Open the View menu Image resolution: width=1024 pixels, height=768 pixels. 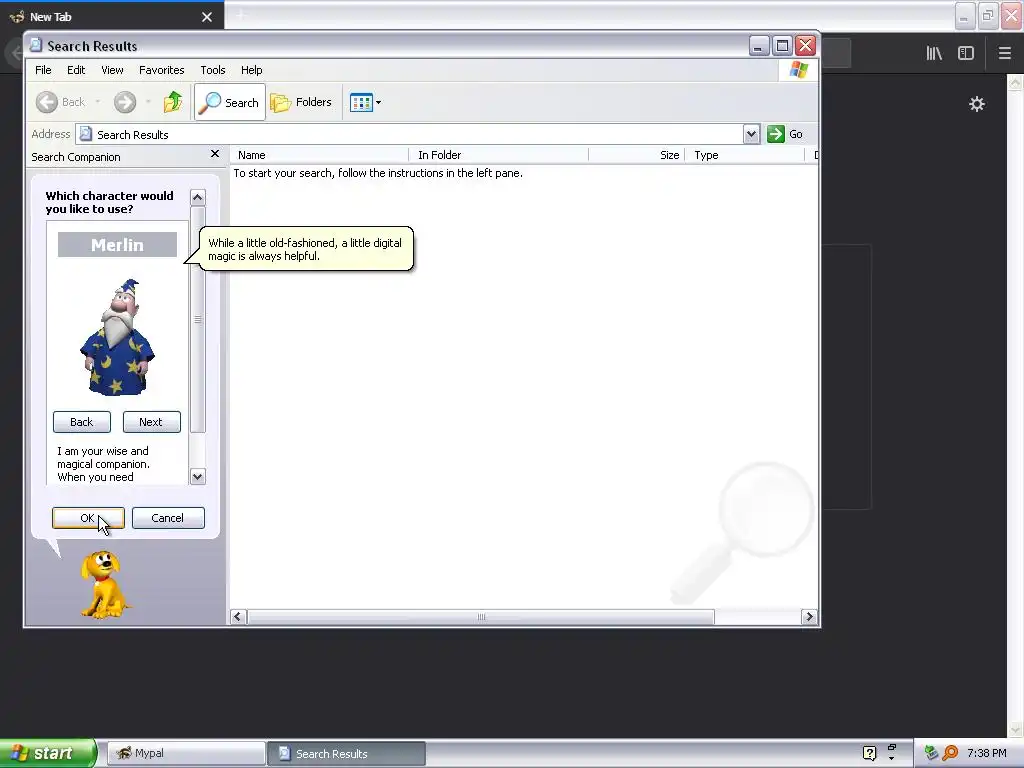112,70
